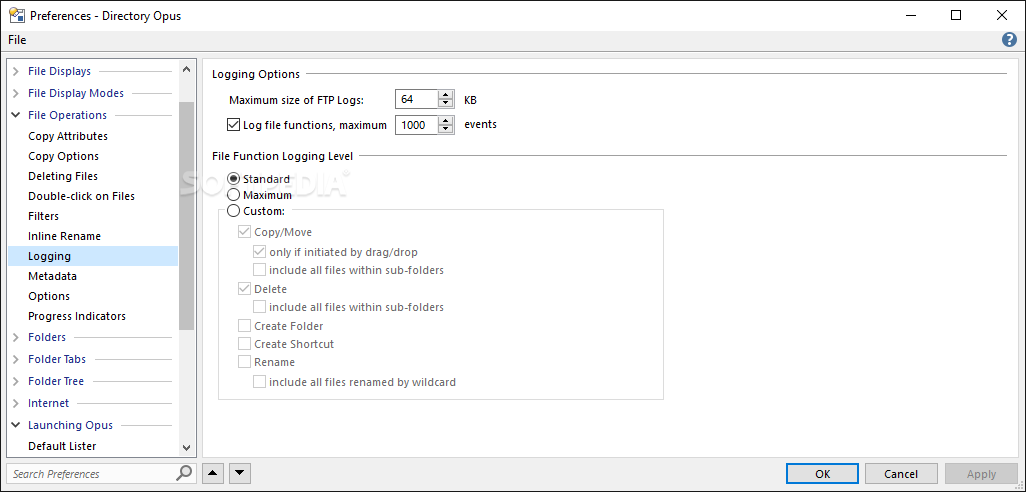
Task: Click the OK button
Action: pos(823,474)
